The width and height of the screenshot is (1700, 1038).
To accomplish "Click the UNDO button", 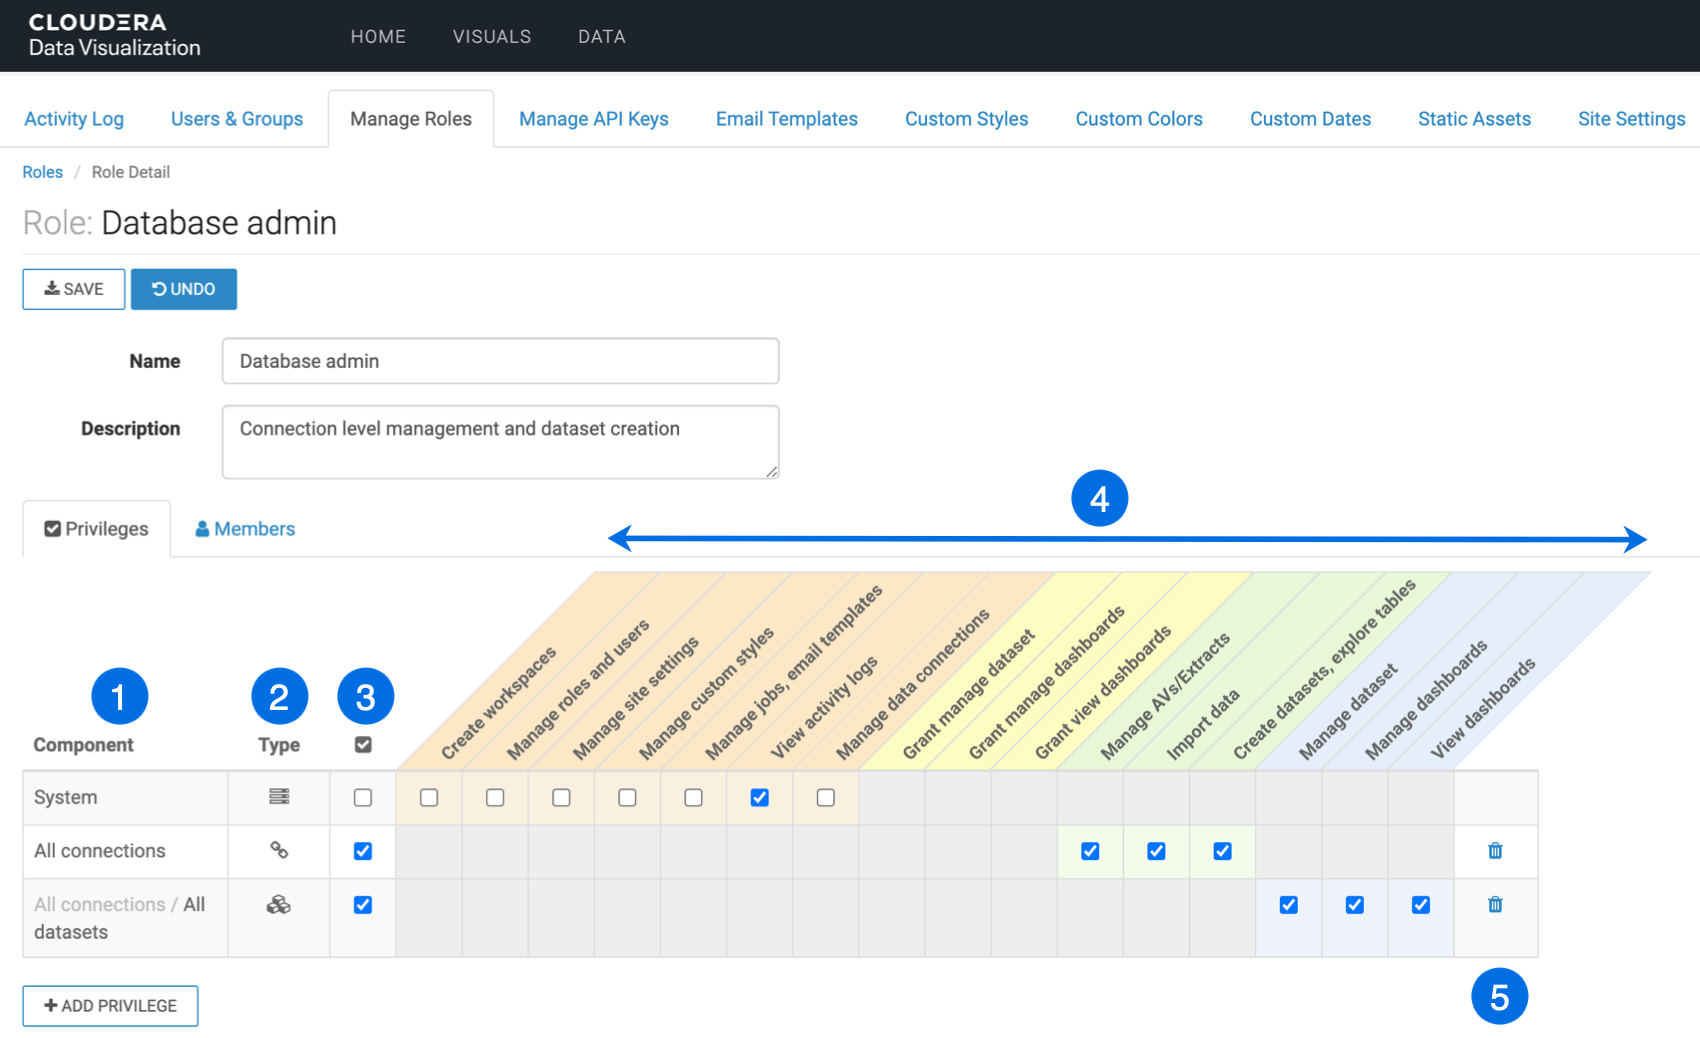I will coord(184,289).
